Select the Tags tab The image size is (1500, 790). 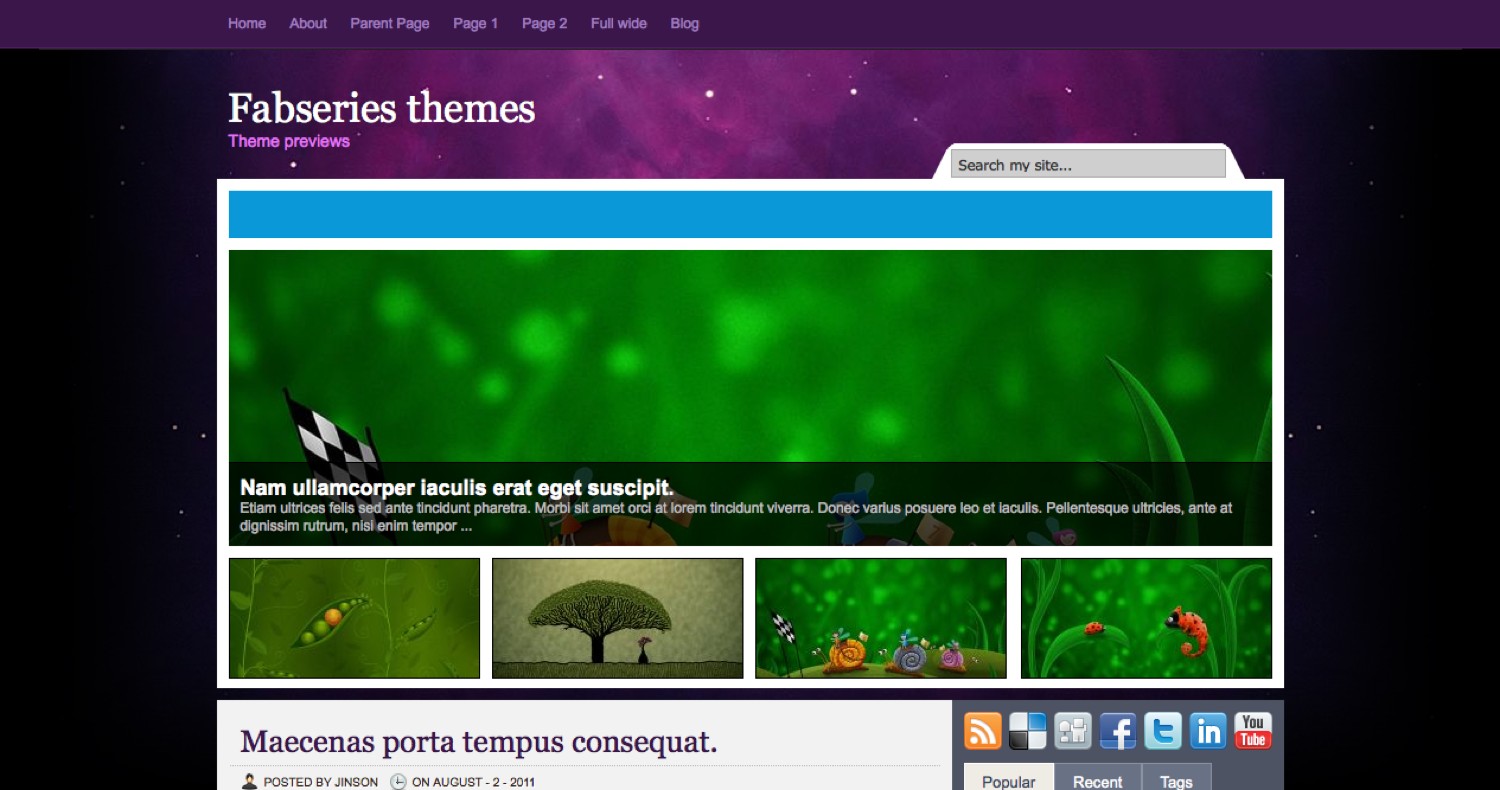1176,781
